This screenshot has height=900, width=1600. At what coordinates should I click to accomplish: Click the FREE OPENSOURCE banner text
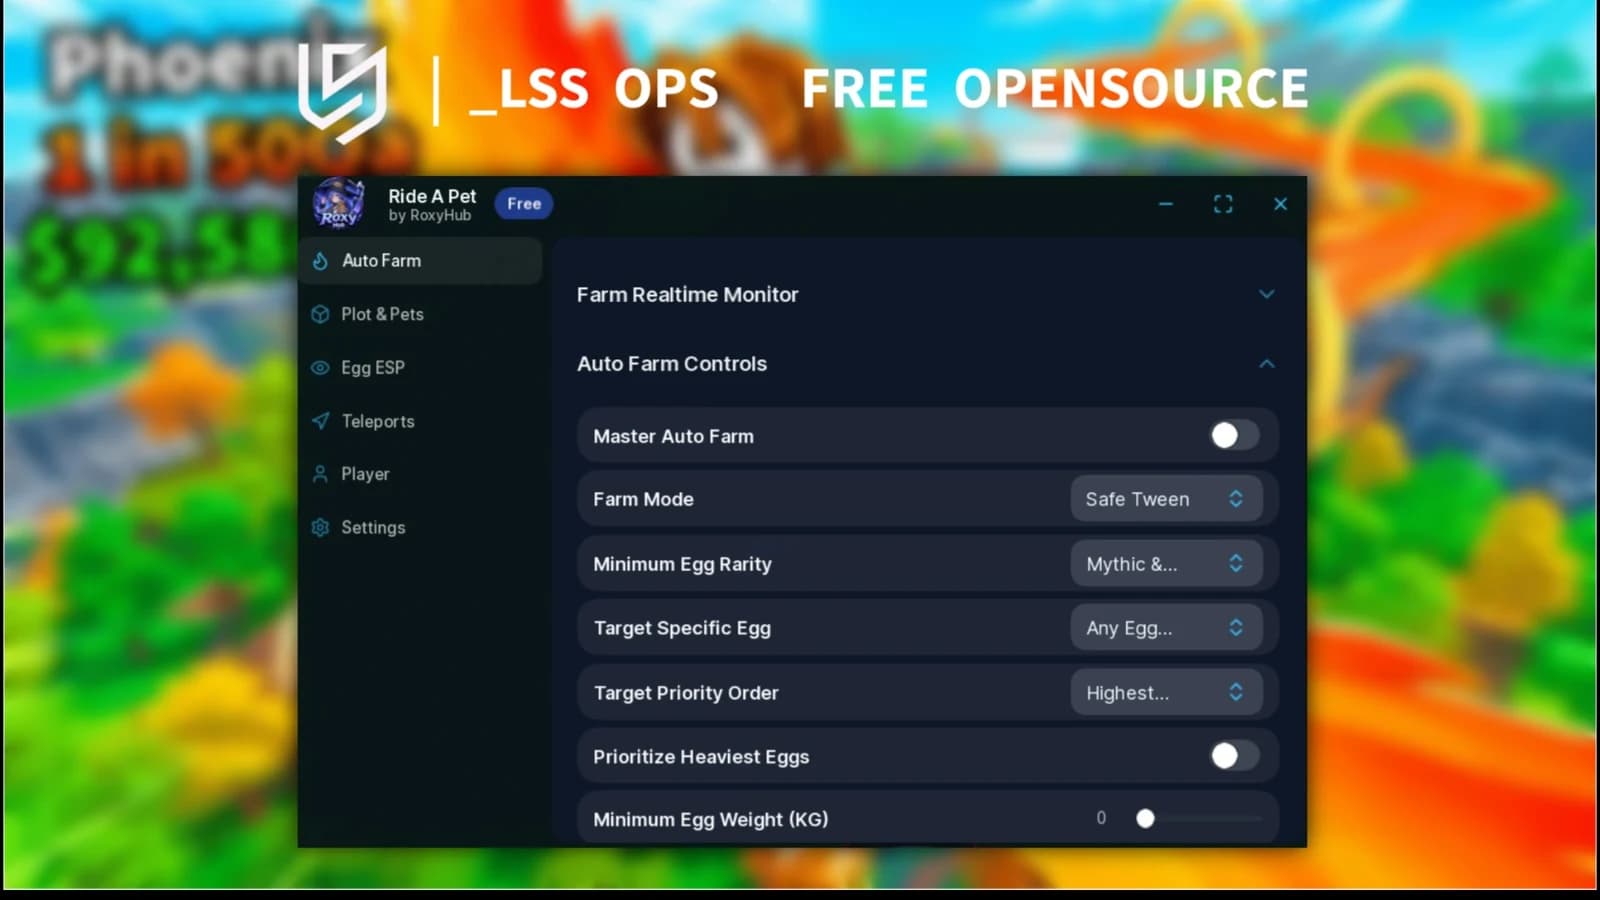pos(1055,89)
